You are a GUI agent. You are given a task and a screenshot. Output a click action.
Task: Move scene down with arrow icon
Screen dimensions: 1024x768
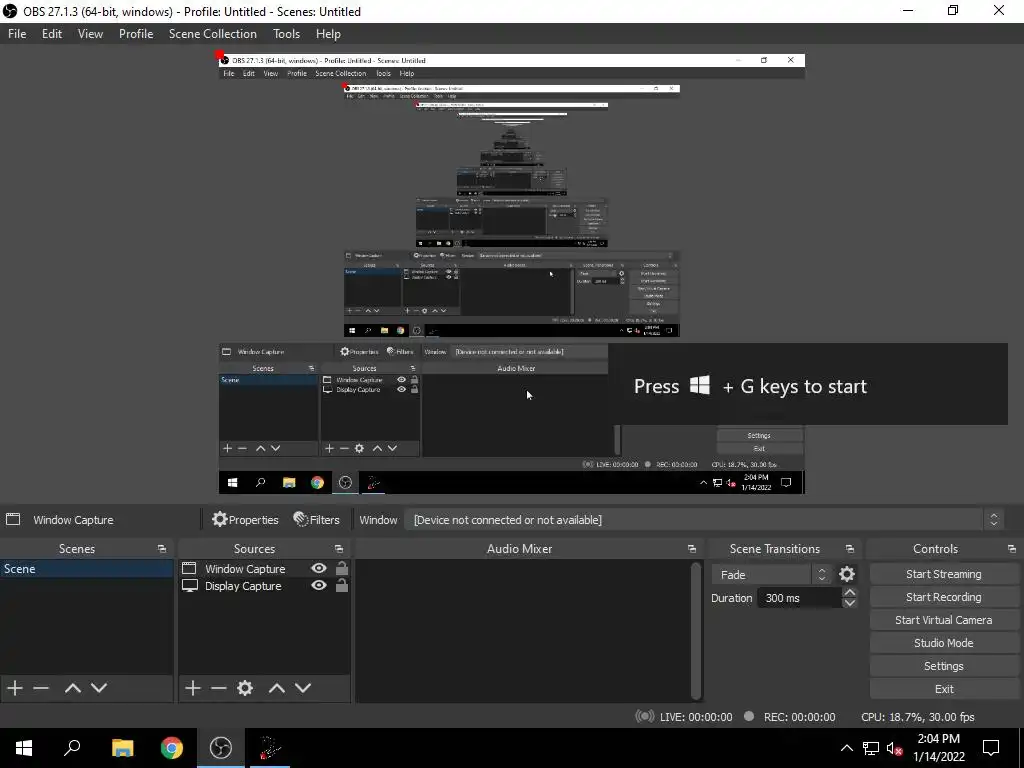[x=99, y=688]
